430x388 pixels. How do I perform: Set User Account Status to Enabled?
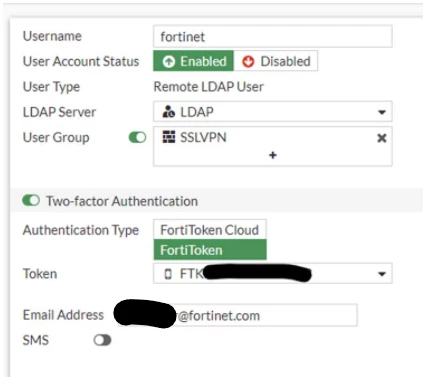(194, 61)
